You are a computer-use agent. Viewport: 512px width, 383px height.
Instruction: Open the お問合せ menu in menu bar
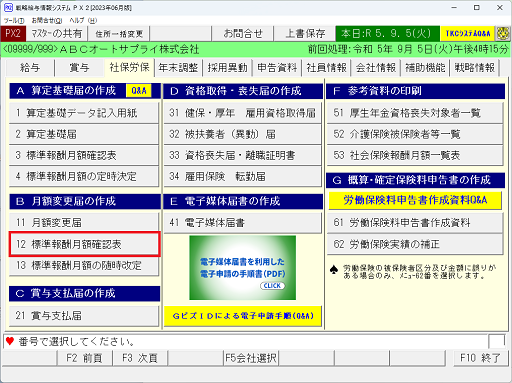point(47,21)
